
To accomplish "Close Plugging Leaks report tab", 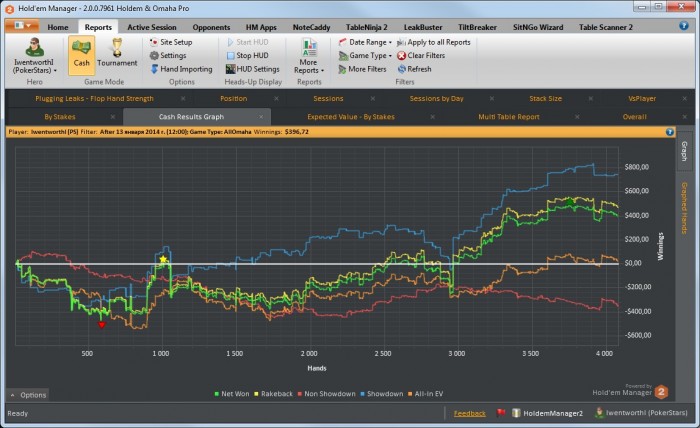I will [x=183, y=99].
